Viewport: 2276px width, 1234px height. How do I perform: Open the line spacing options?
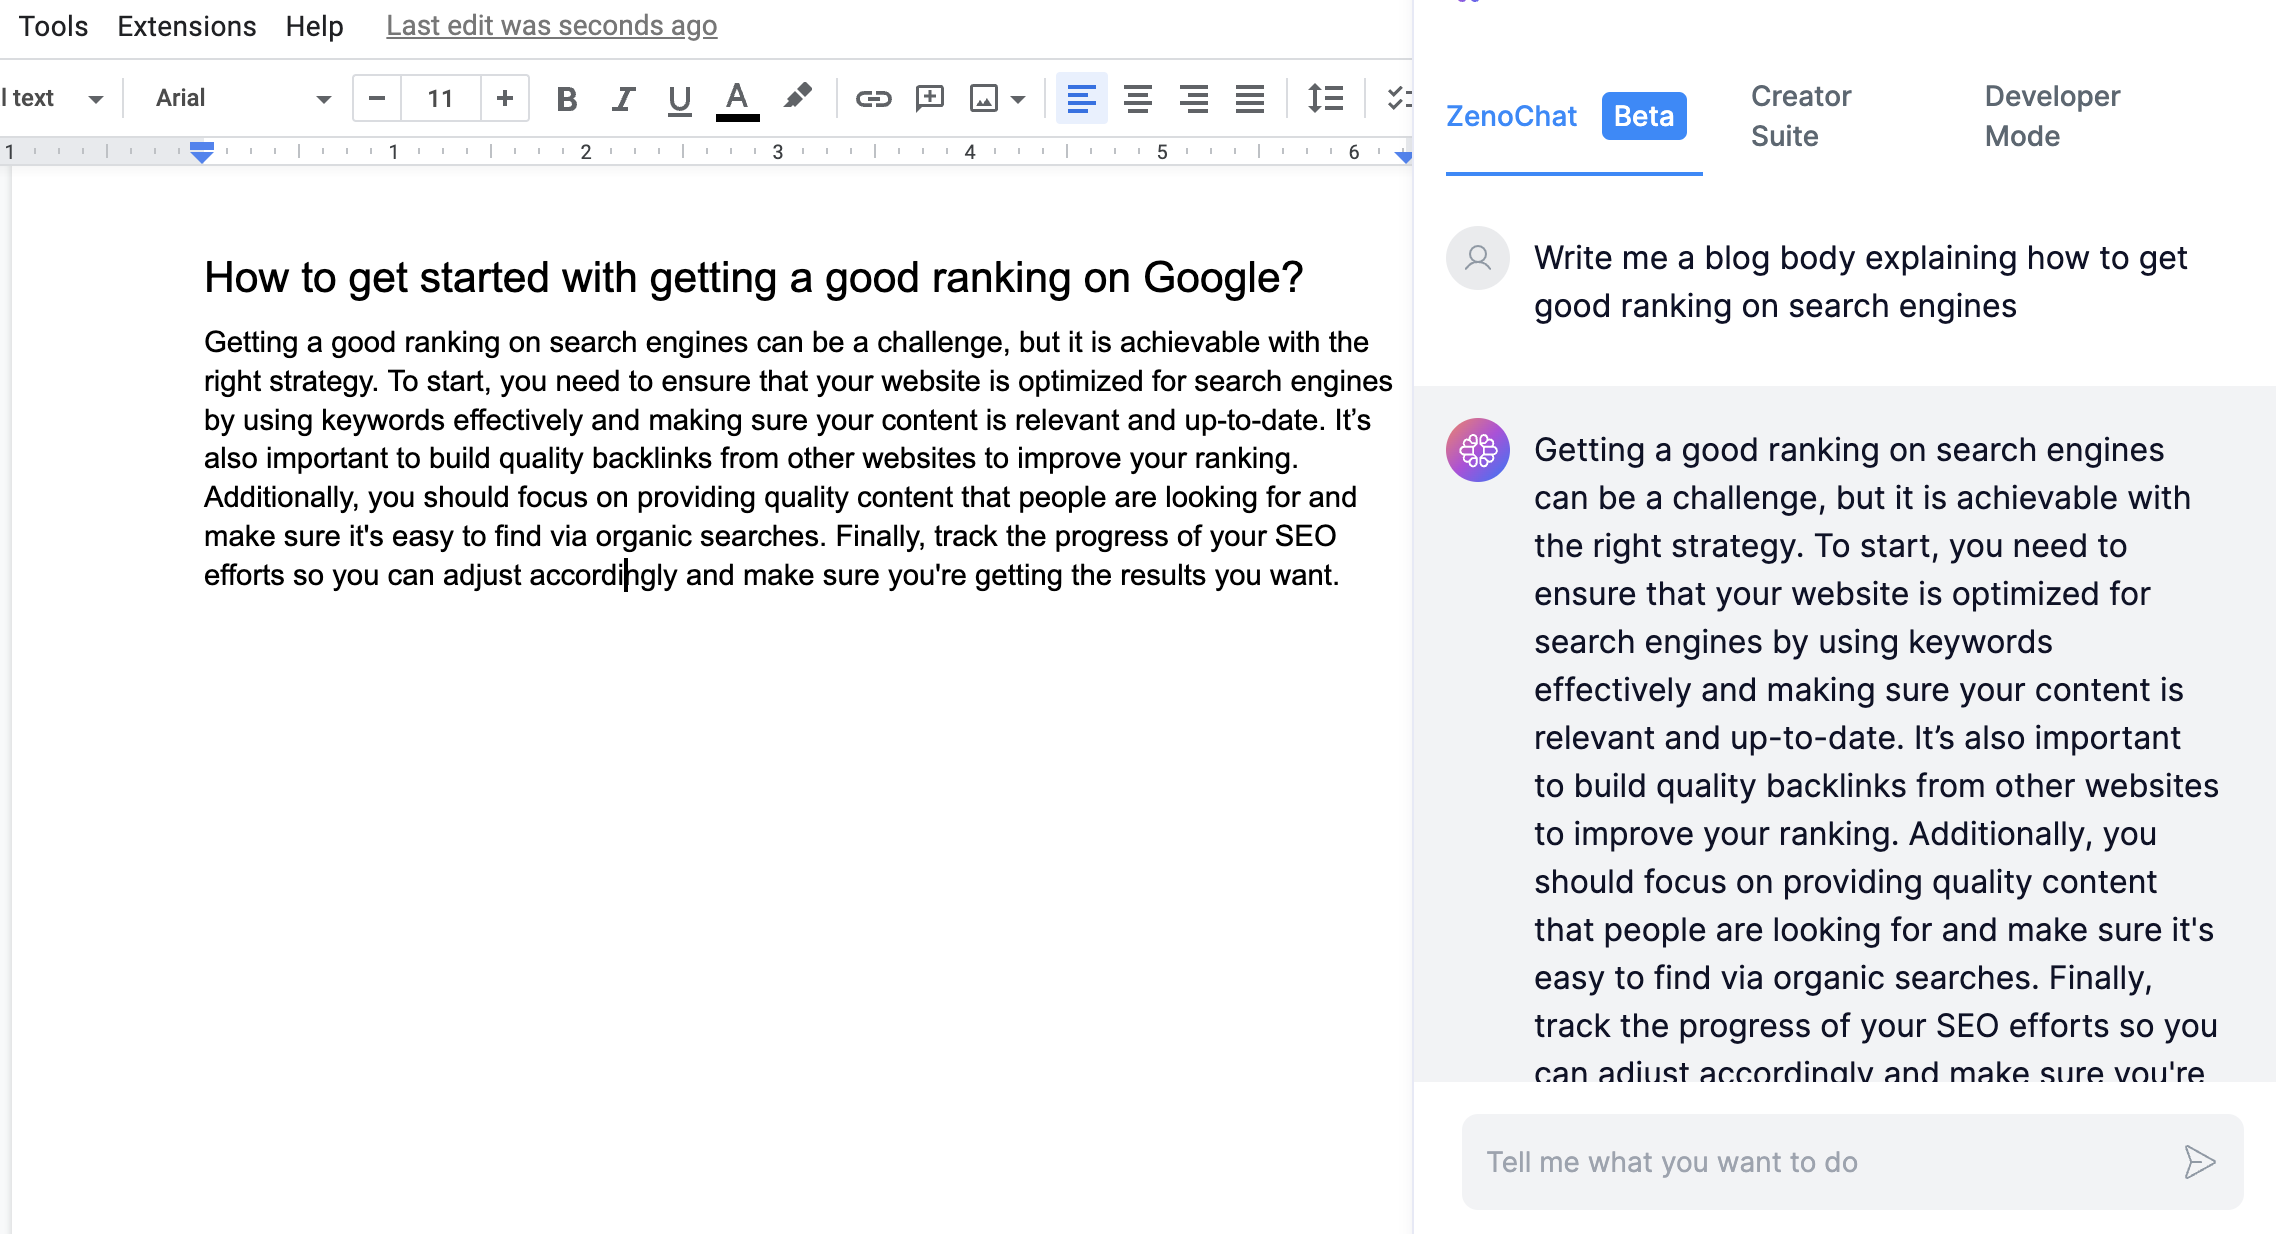1325,98
